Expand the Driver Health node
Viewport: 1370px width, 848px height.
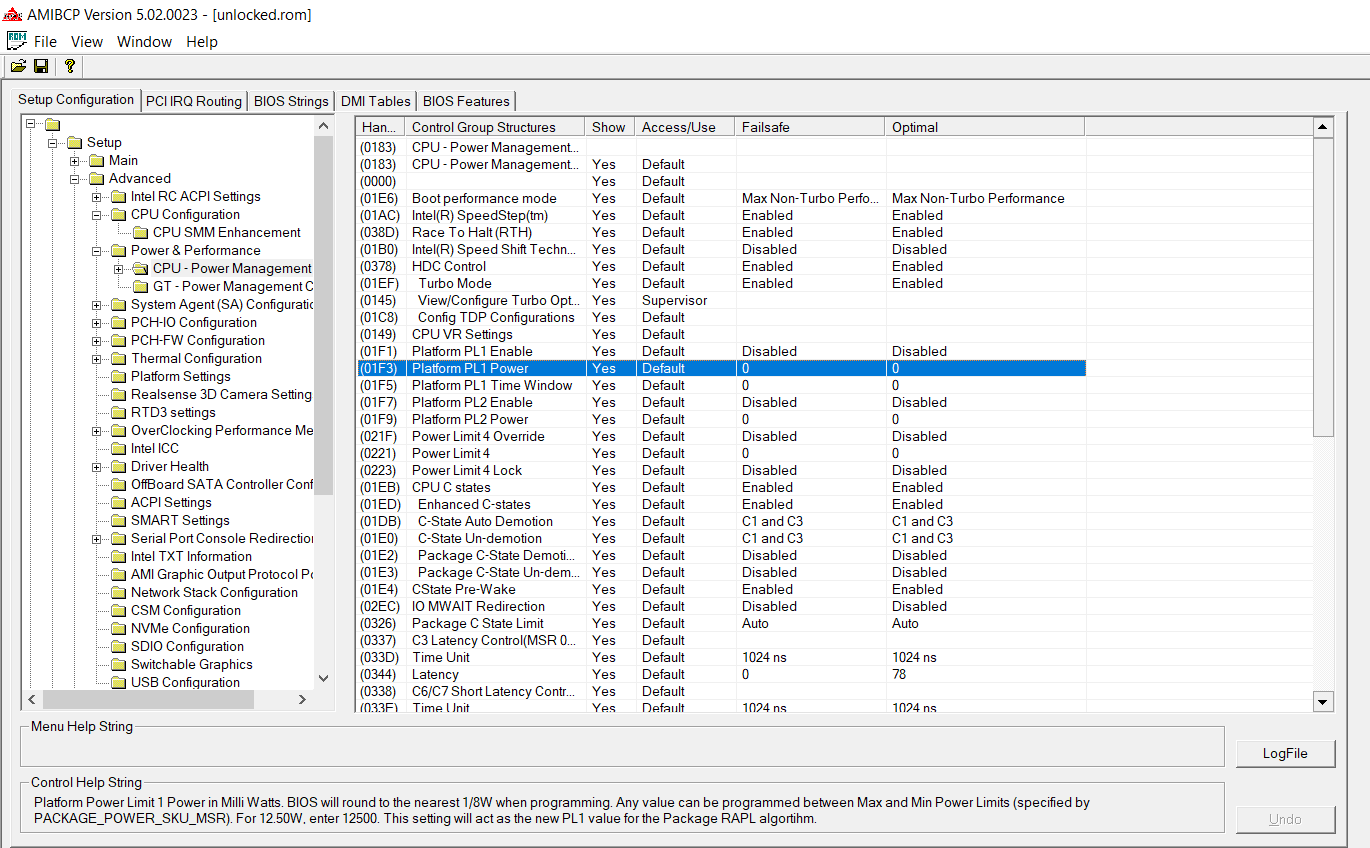pyautogui.click(x=97, y=467)
